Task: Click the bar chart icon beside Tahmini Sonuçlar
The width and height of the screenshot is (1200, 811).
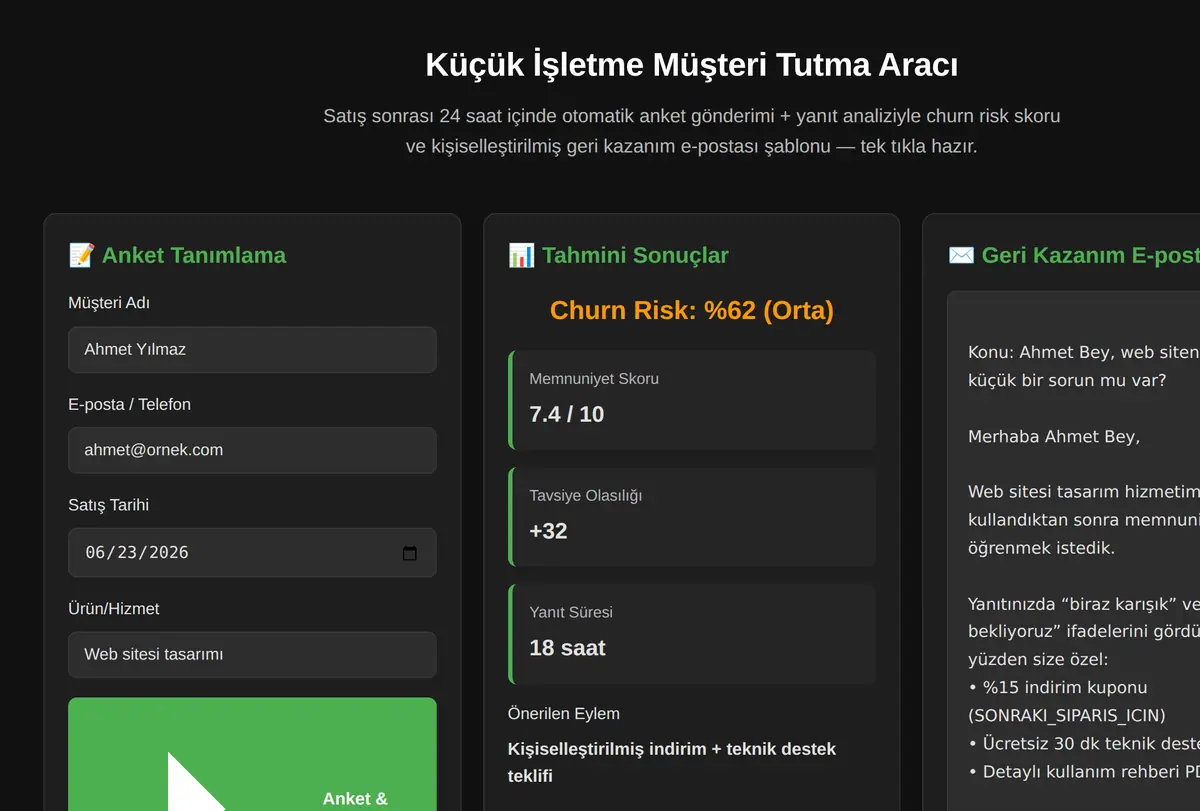Action: coord(521,255)
